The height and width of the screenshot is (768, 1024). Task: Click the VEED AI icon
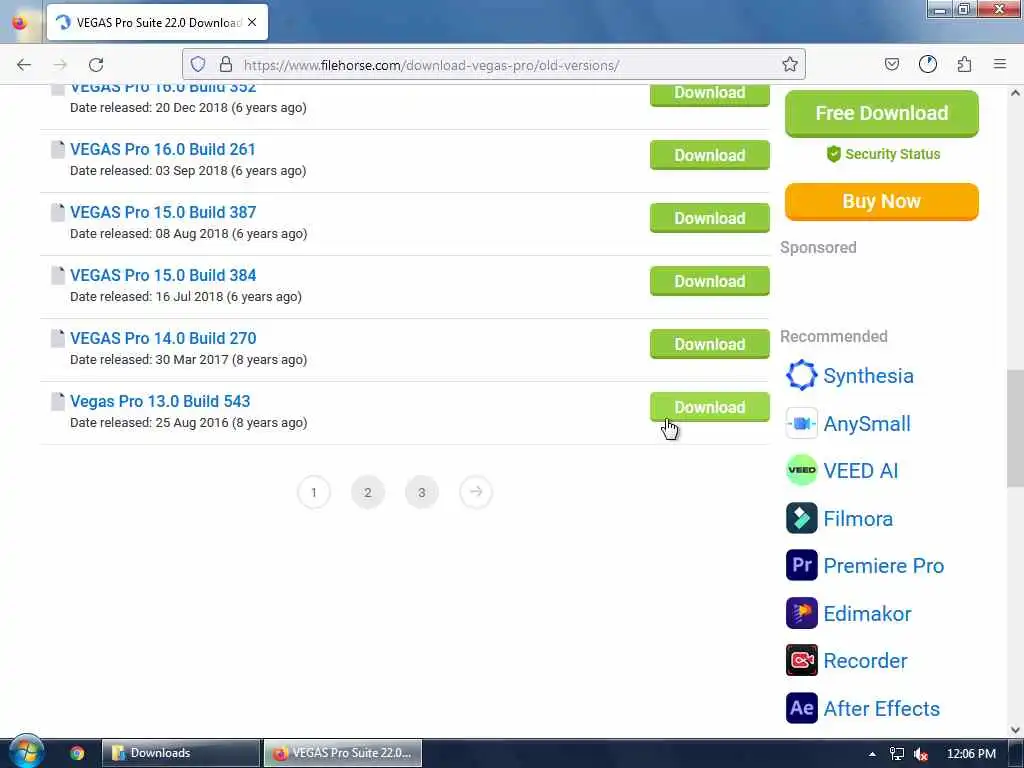pos(801,470)
